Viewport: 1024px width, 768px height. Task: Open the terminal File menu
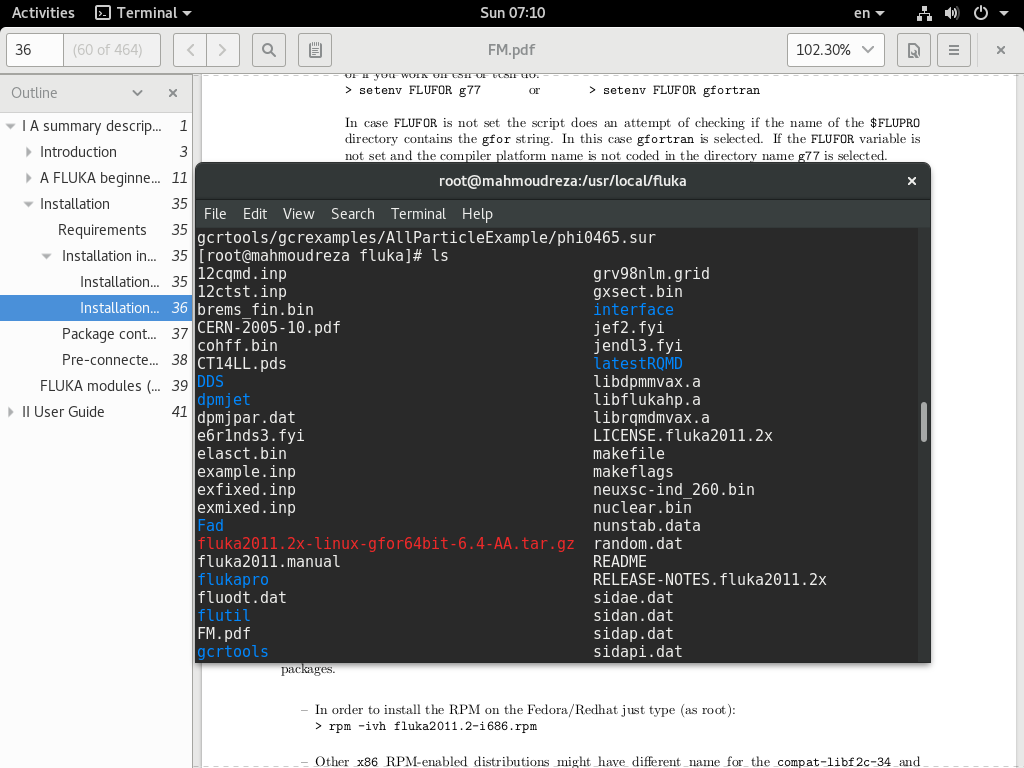[x=215, y=214]
